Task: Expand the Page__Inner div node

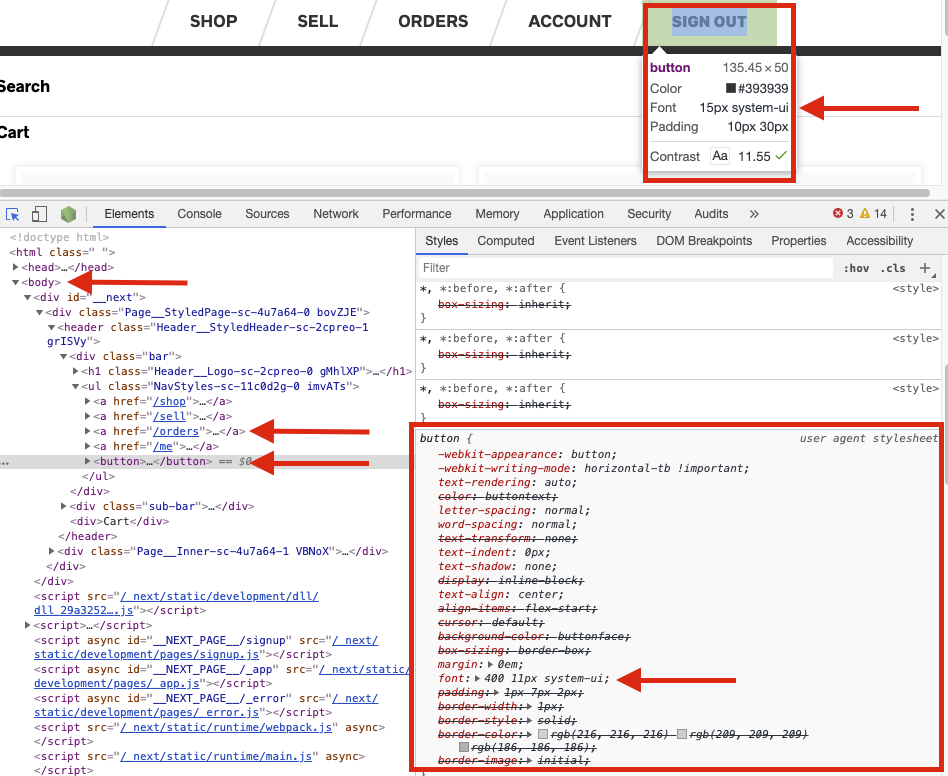Action: 51,551
